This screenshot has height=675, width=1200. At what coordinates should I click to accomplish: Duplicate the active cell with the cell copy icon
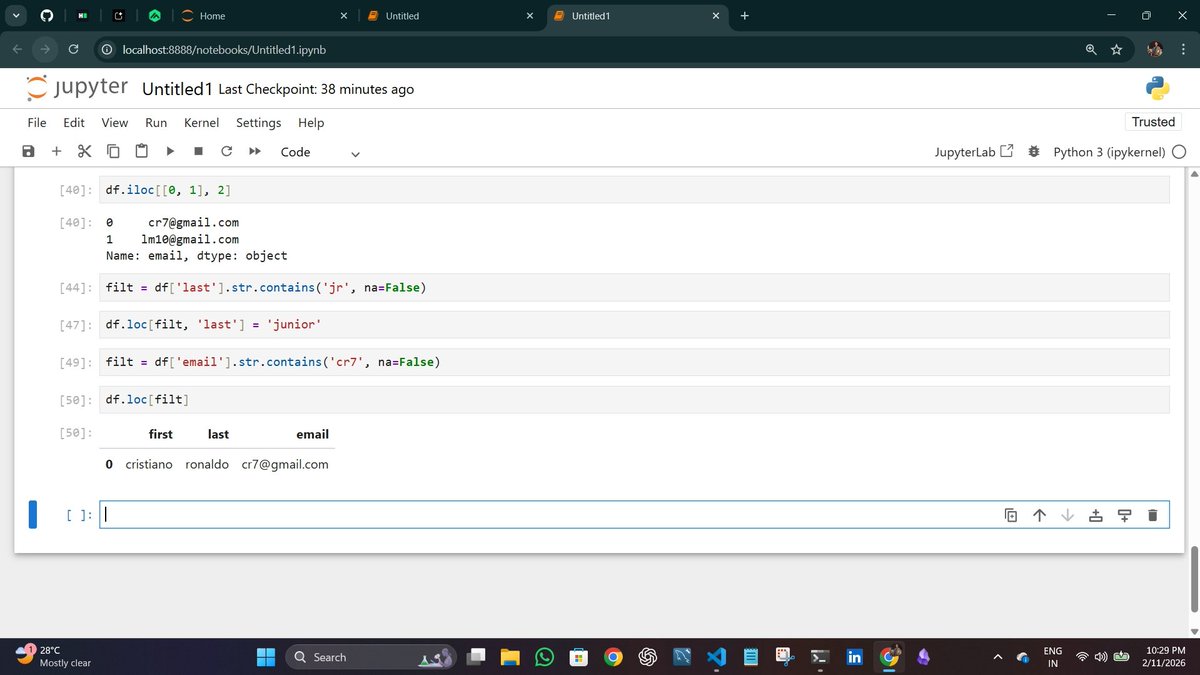tap(1011, 515)
